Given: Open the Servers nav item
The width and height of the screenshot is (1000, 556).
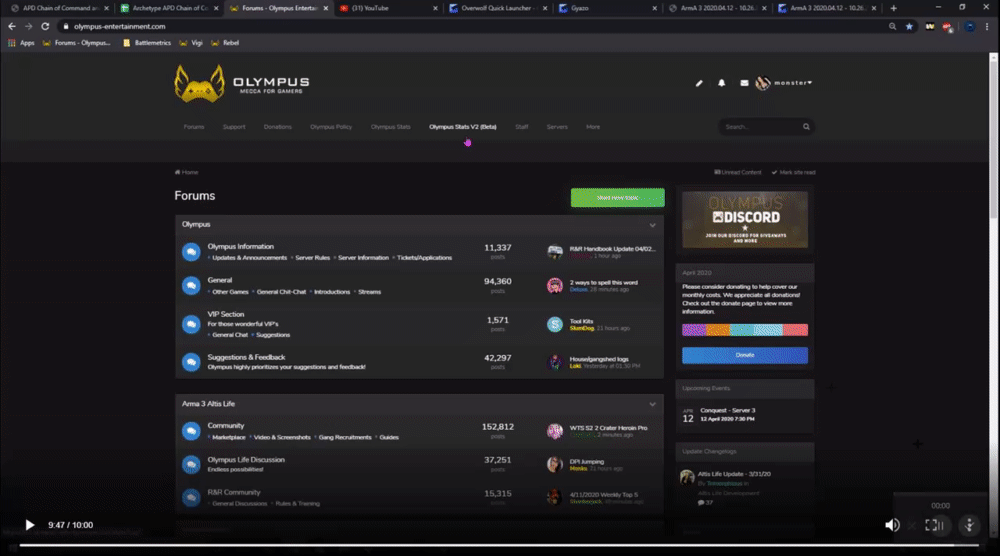Looking at the screenshot, I should 557,127.
